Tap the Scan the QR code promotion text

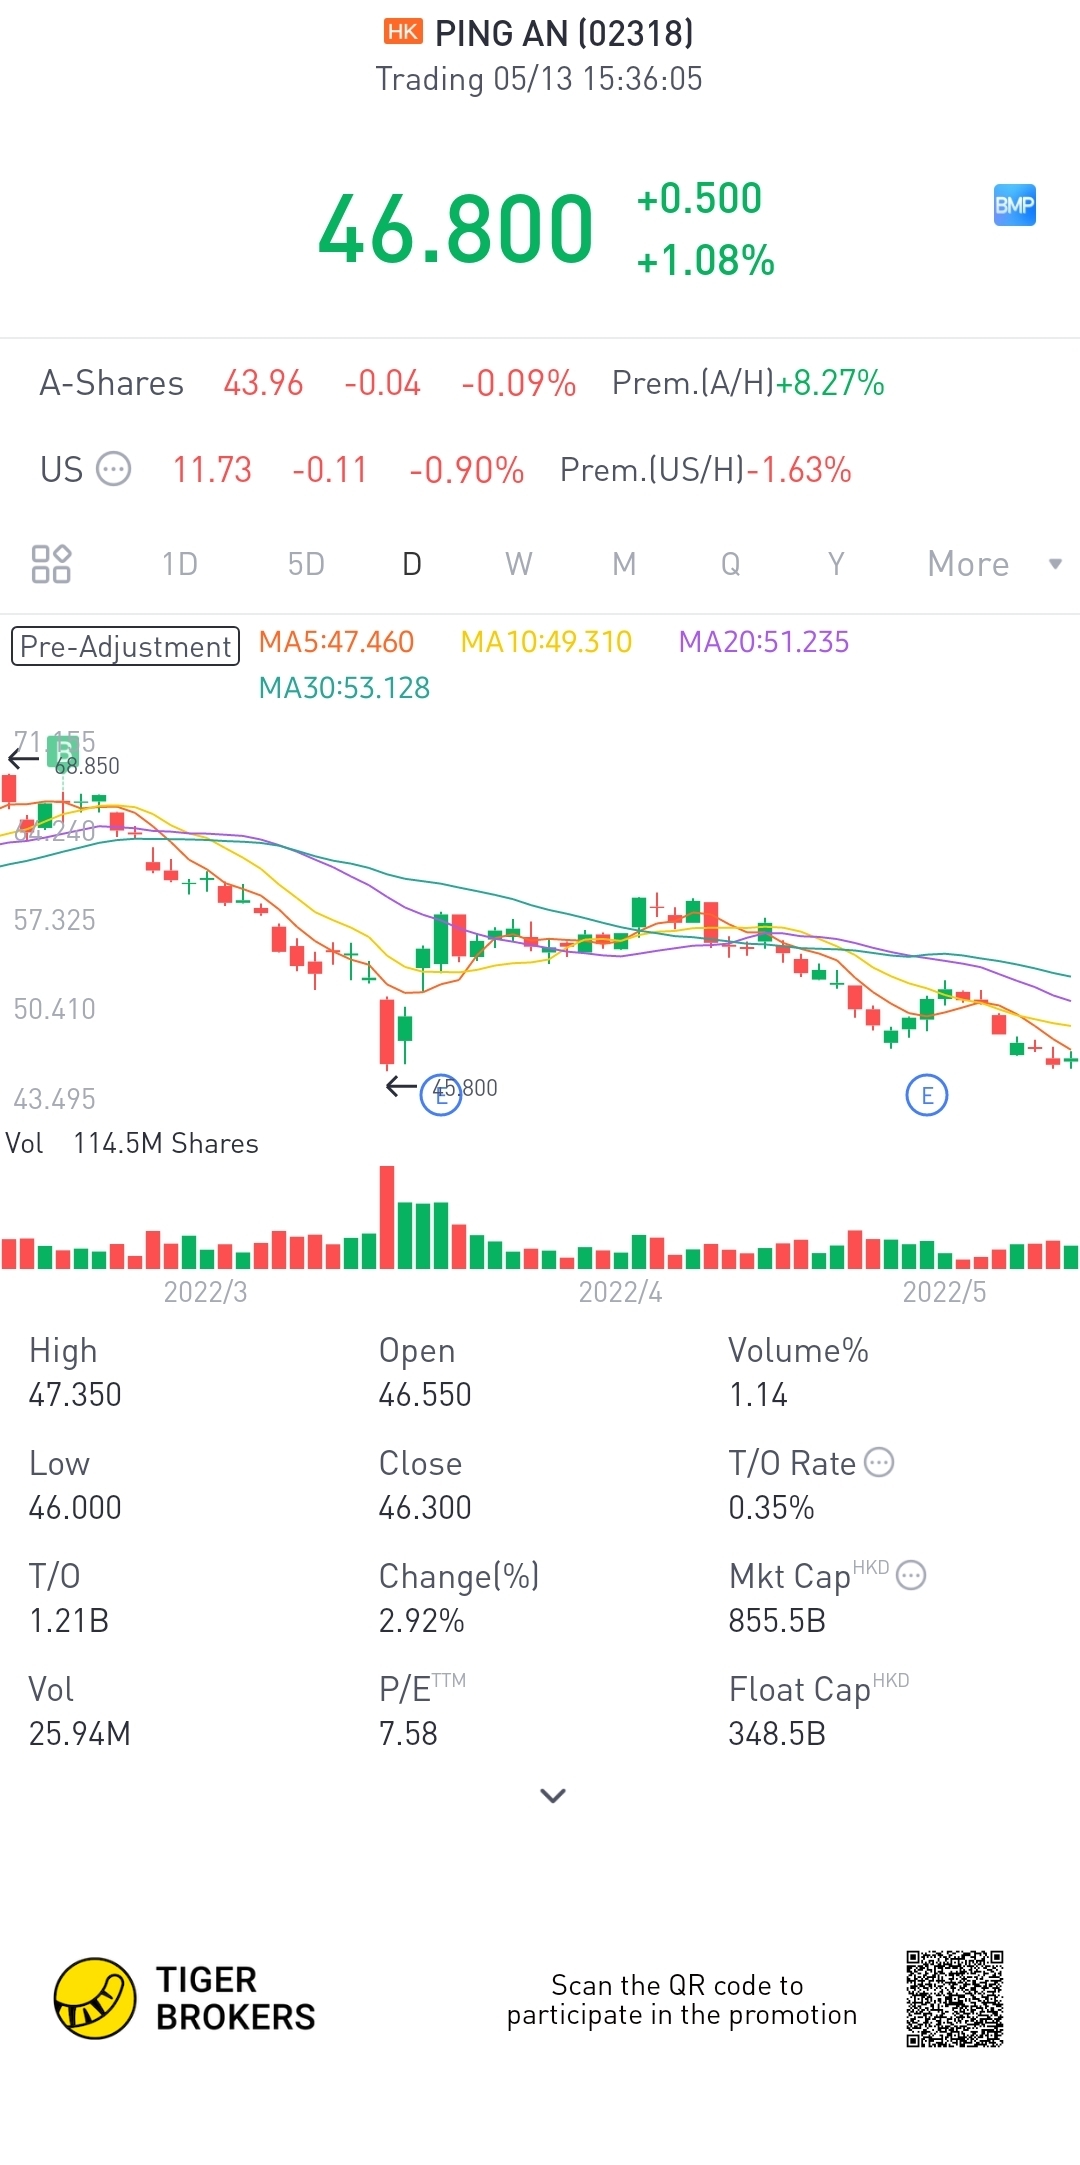[x=682, y=1999]
